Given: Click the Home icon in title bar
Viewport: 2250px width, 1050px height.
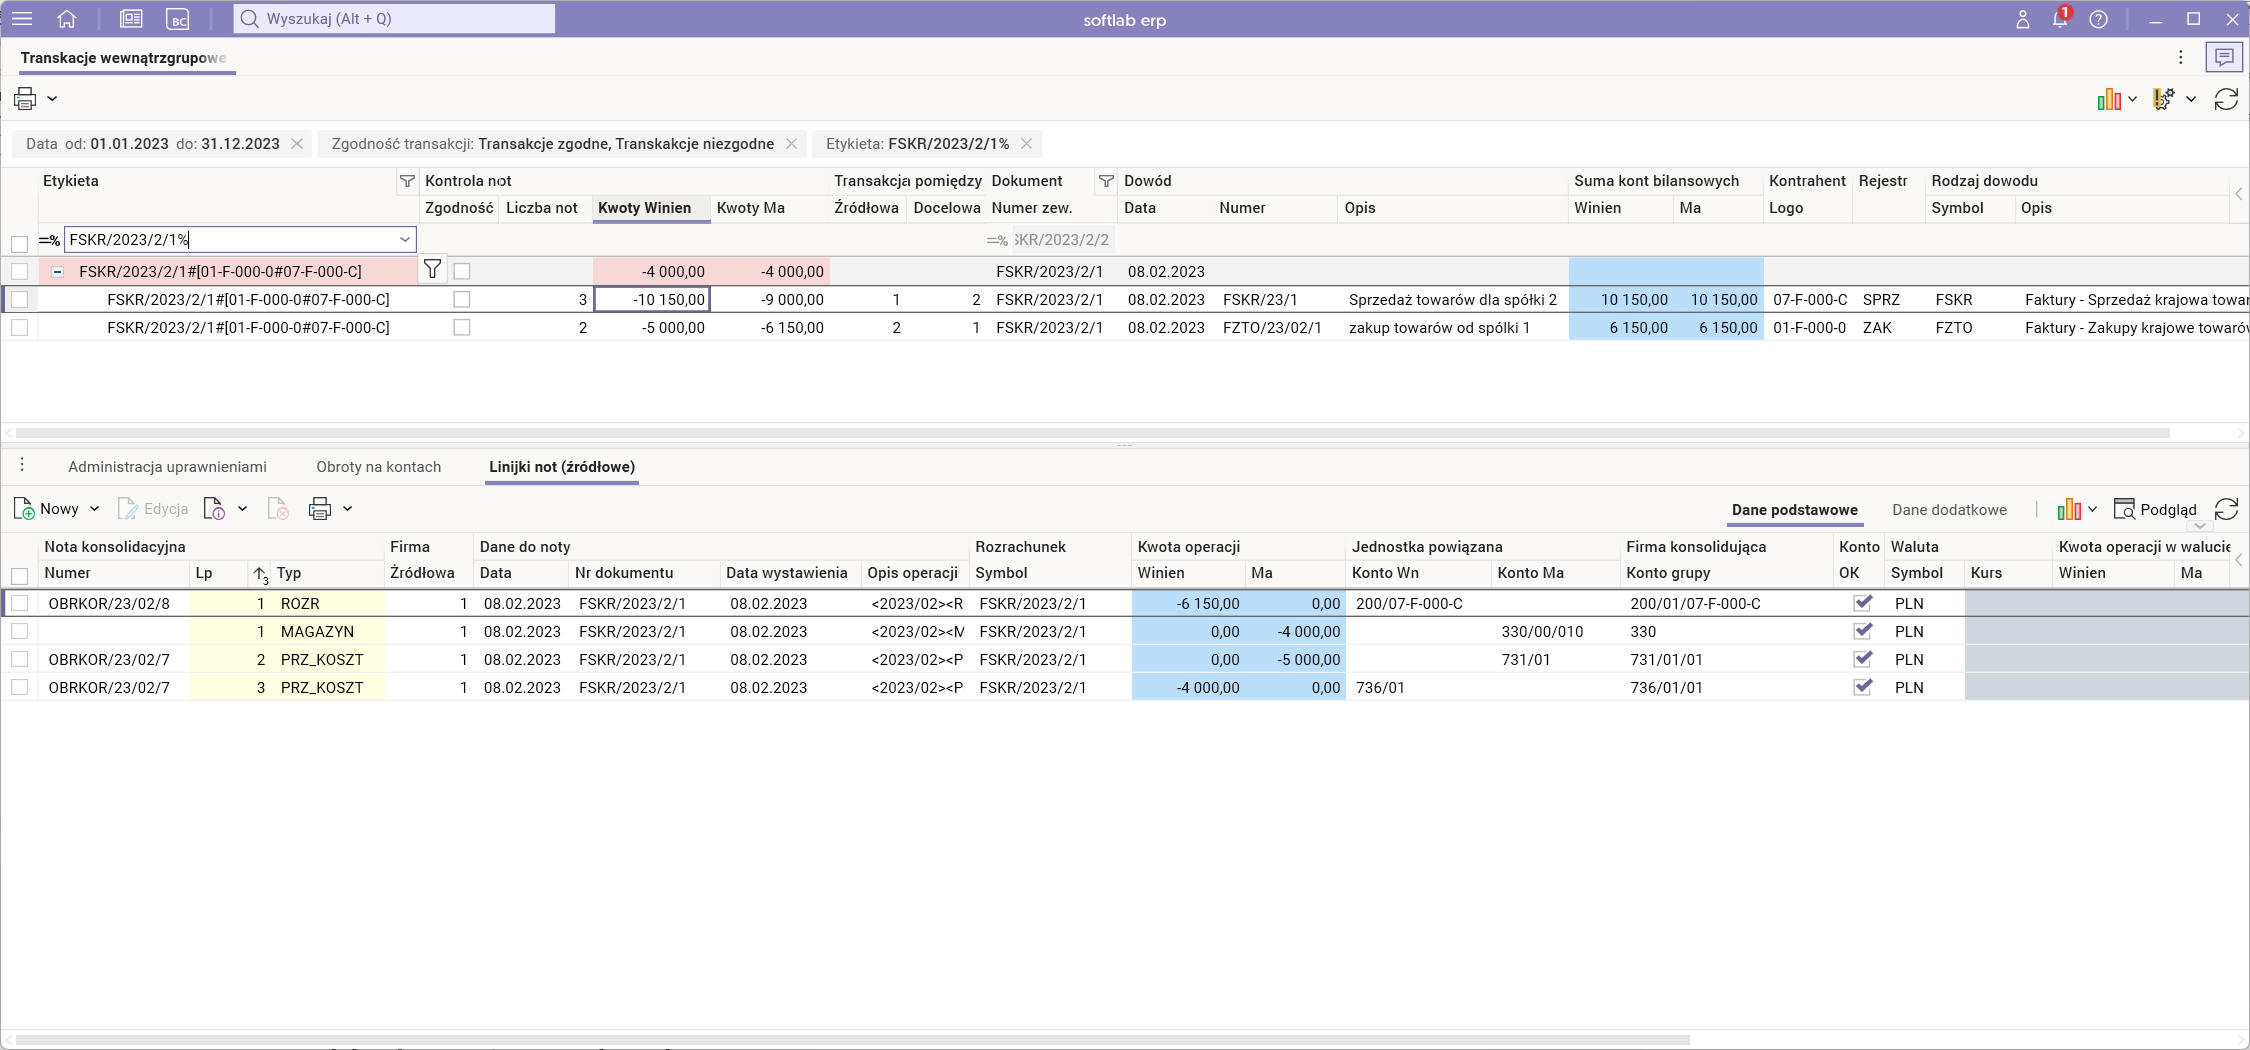Looking at the screenshot, I should point(67,19).
